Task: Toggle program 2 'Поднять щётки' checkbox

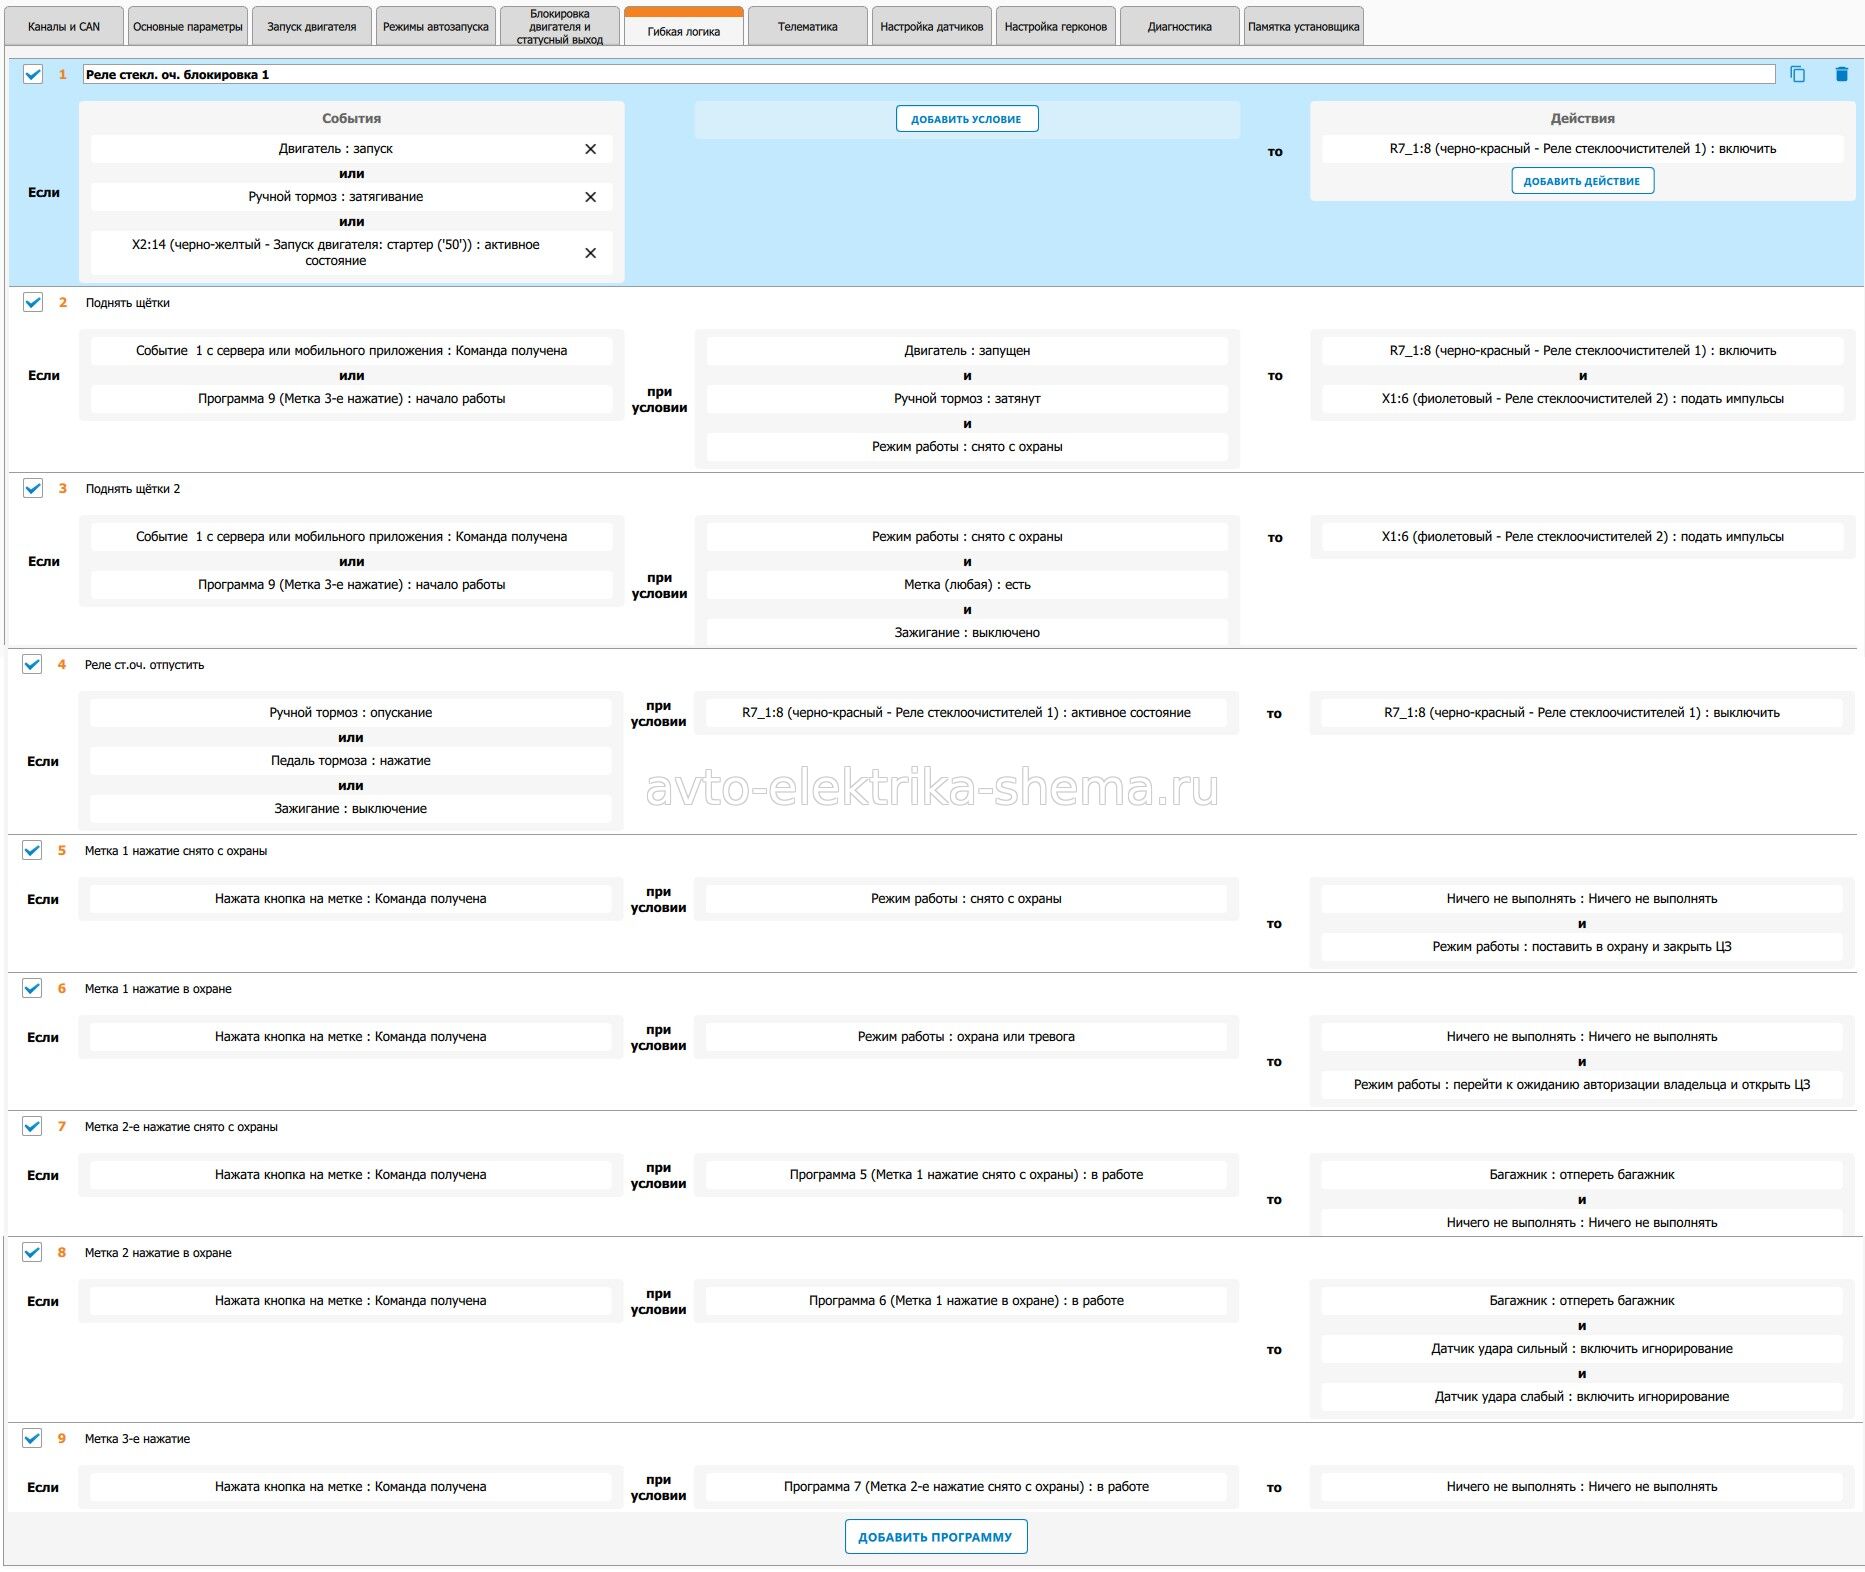Action: [x=33, y=302]
